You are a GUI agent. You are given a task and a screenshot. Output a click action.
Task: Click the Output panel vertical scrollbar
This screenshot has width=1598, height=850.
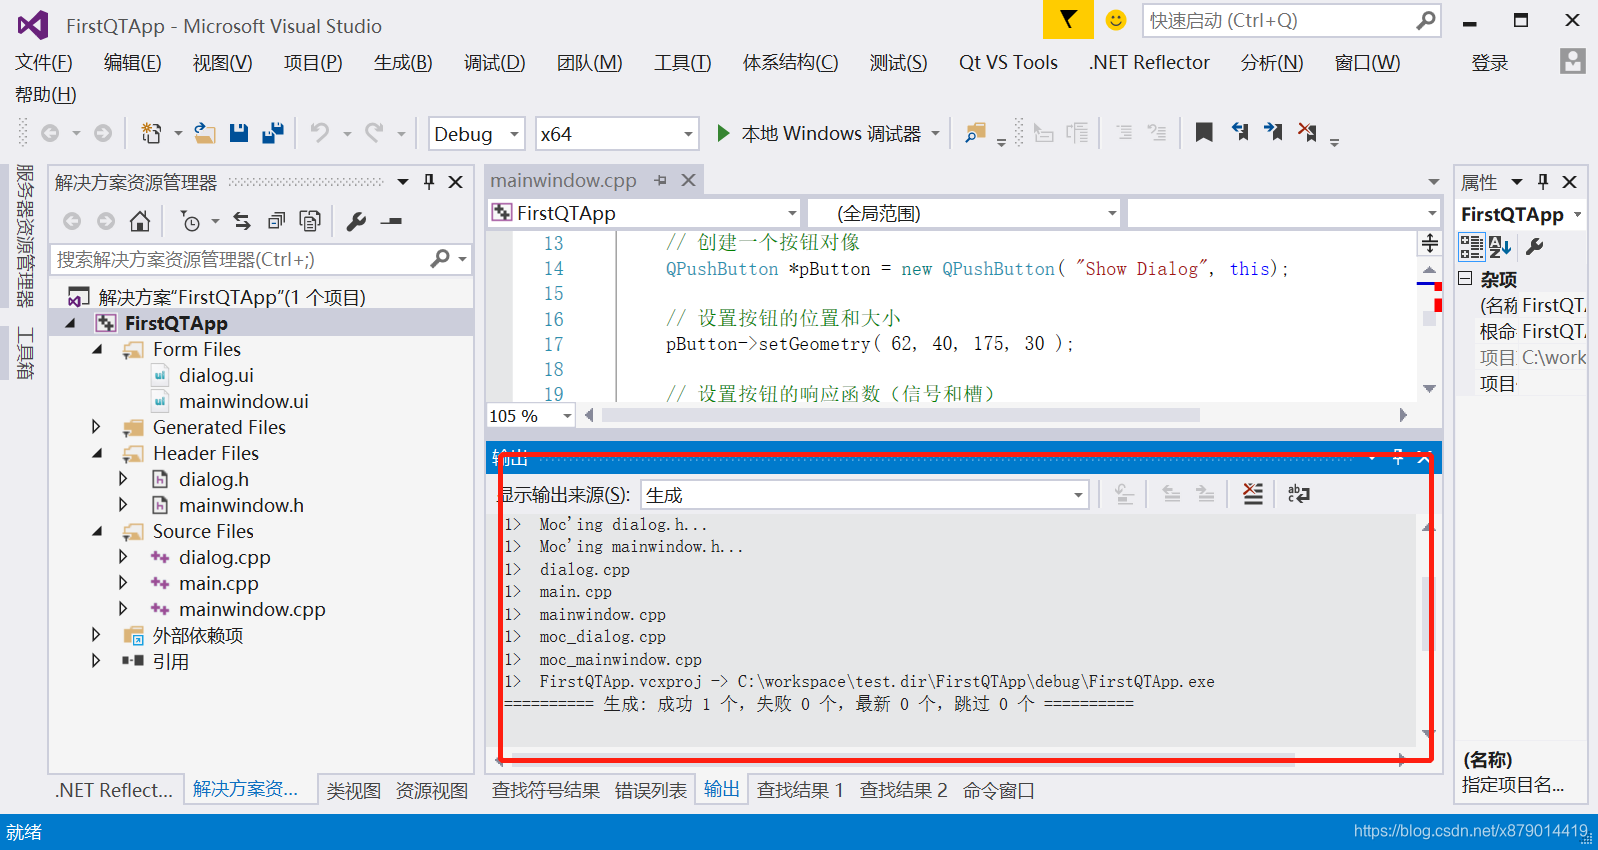(1428, 615)
